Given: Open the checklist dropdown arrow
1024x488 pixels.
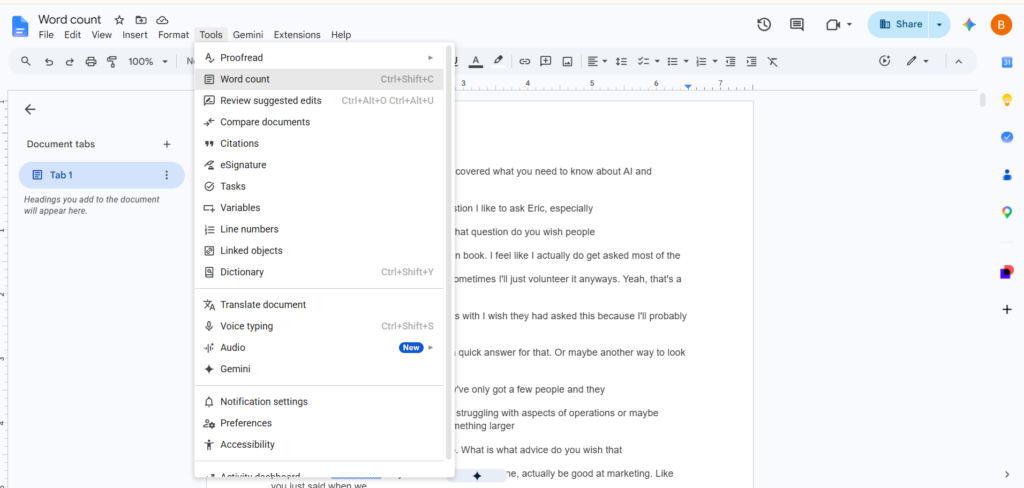Looking at the screenshot, I should [656, 61].
